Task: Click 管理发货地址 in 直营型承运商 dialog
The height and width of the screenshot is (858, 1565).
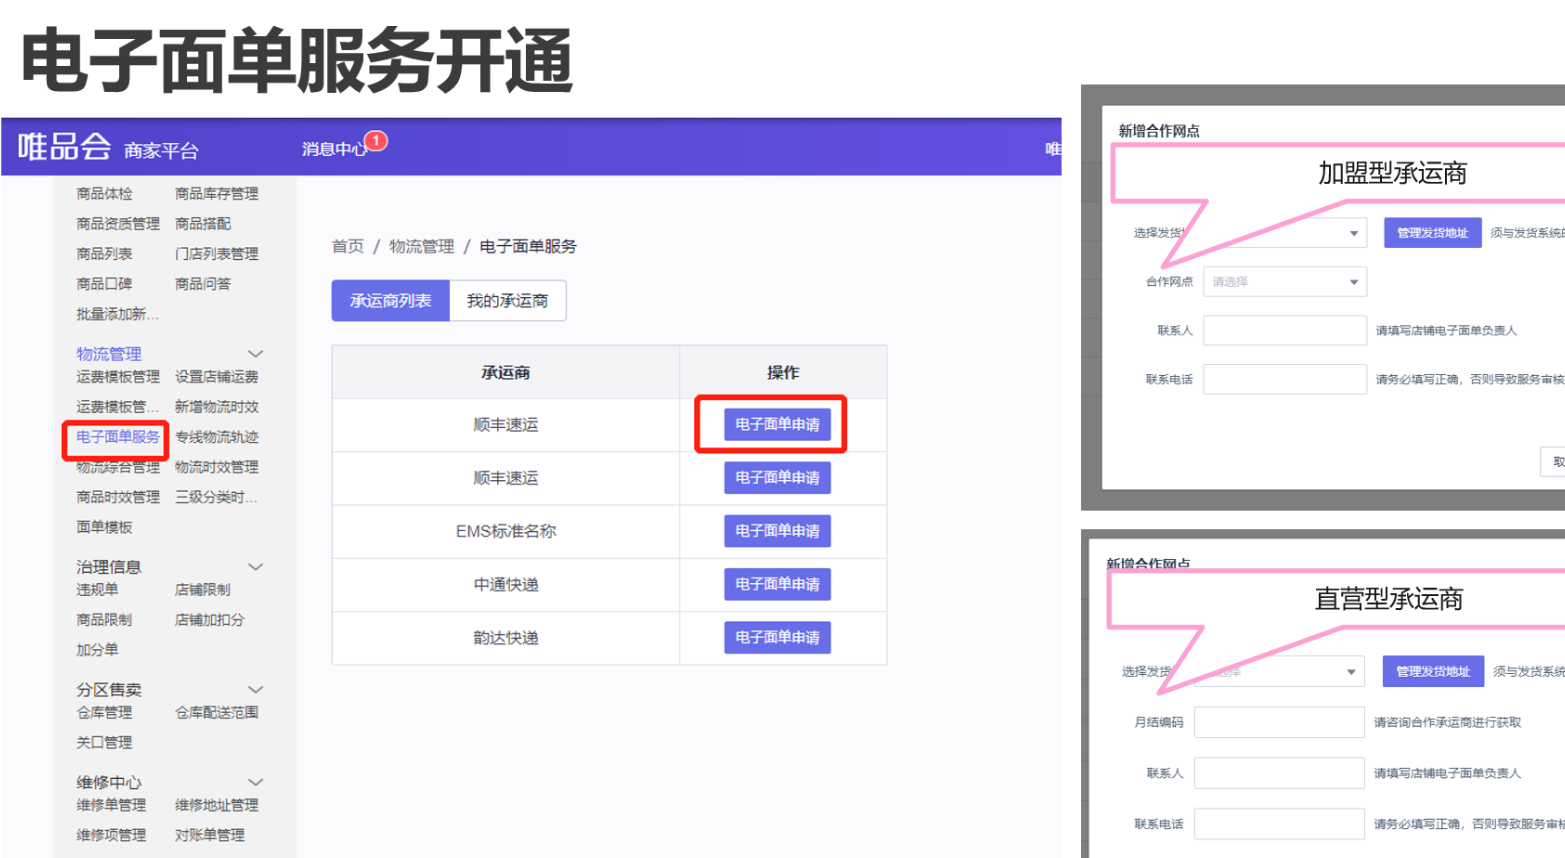Action: click(x=1432, y=671)
